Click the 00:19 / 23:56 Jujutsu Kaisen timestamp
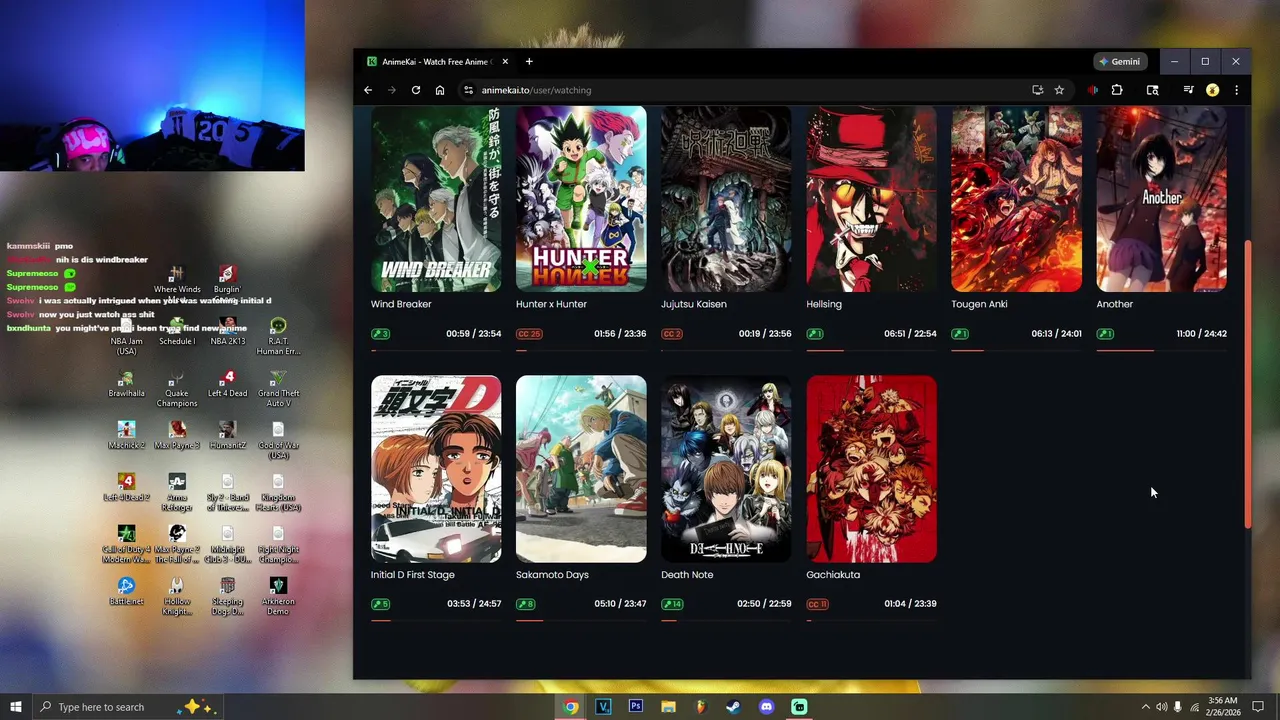Viewport: 1280px width, 720px height. pyautogui.click(x=765, y=334)
